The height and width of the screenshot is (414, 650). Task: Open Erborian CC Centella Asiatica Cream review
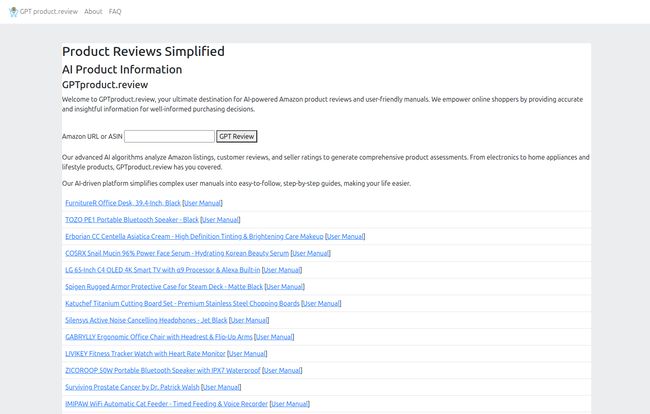pyautogui.click(x=194, y=237)
